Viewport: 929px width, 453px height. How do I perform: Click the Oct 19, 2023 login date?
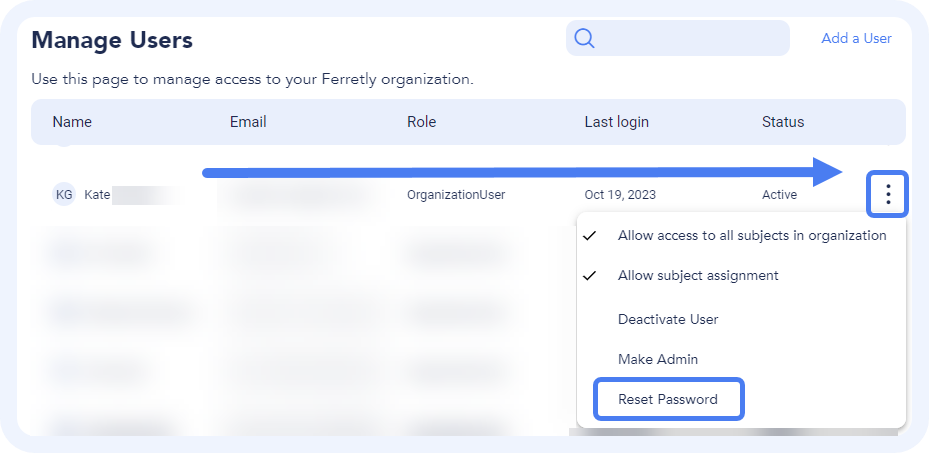(x=620, y=195)
